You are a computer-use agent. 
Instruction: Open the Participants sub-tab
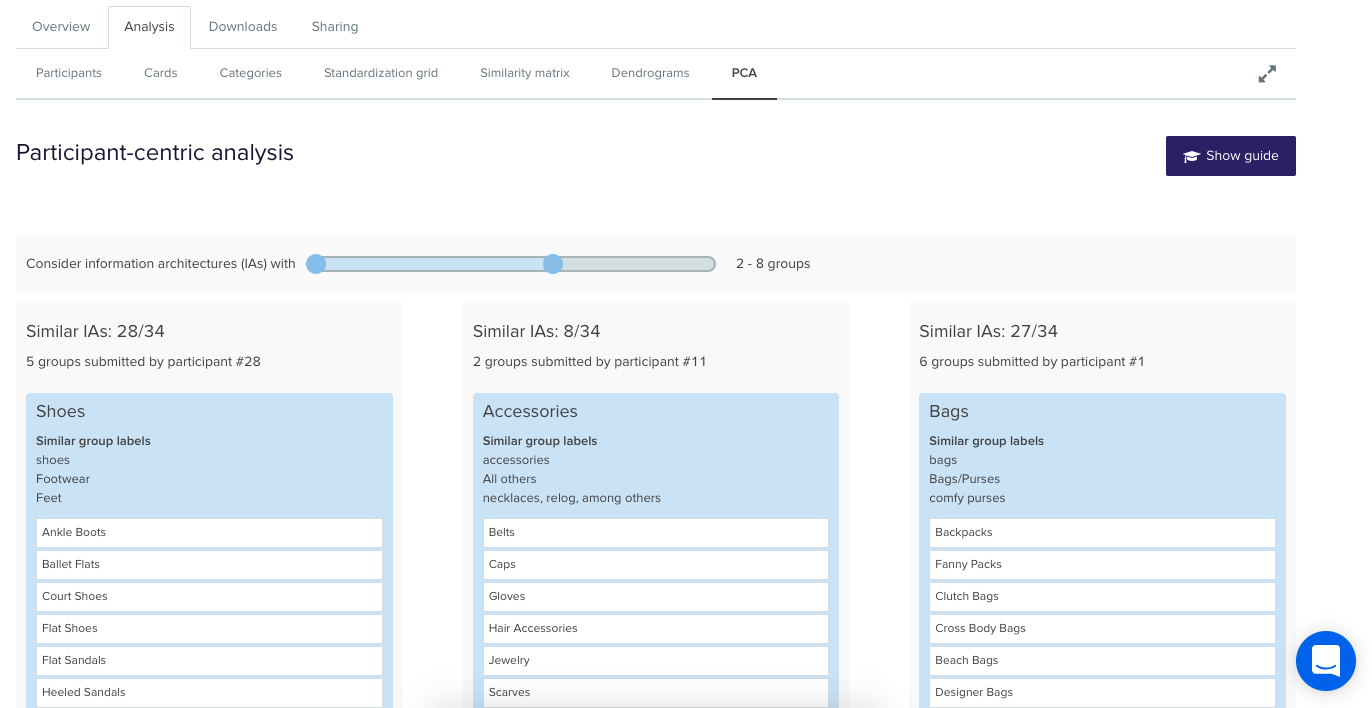click(x=69, y=73)
